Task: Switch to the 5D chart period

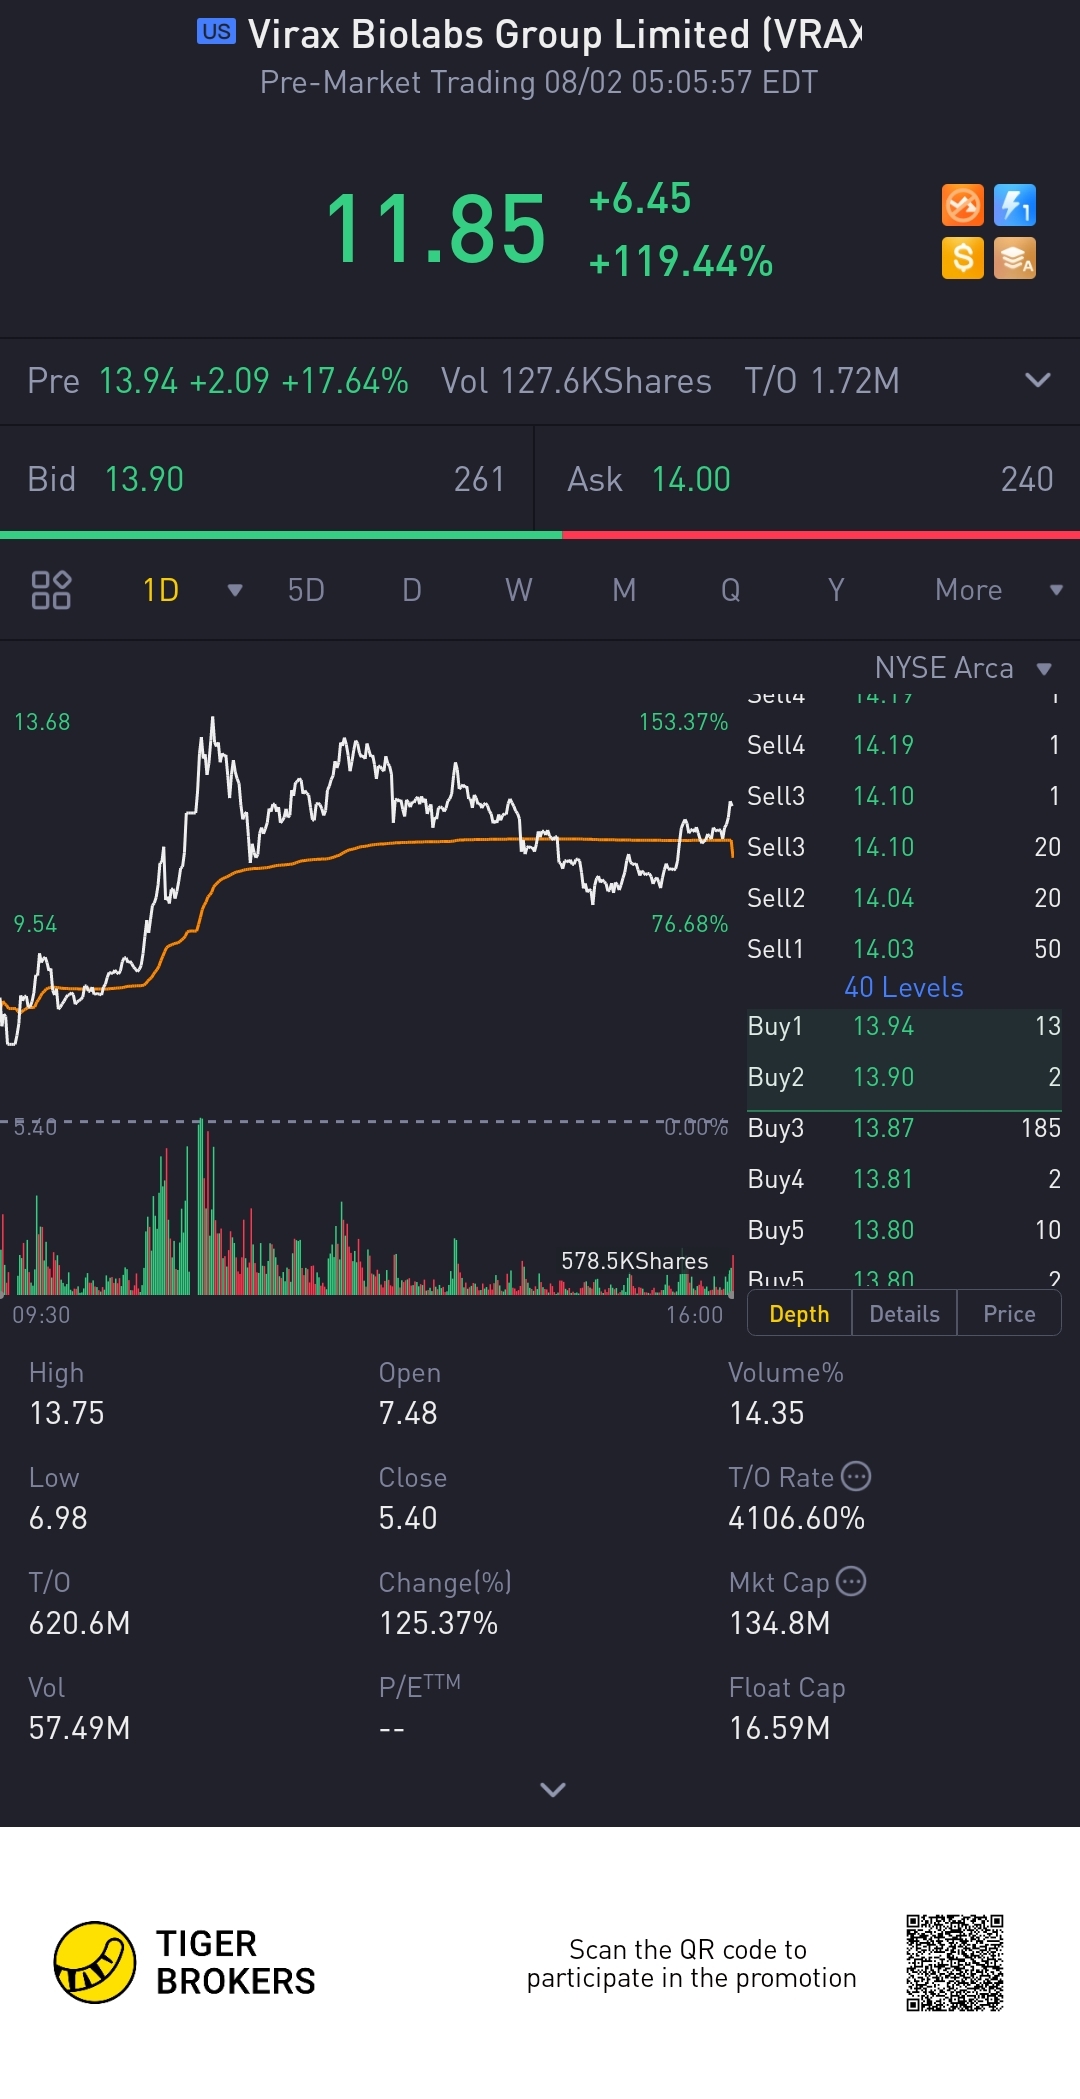Action: click(x=306, y=590)
